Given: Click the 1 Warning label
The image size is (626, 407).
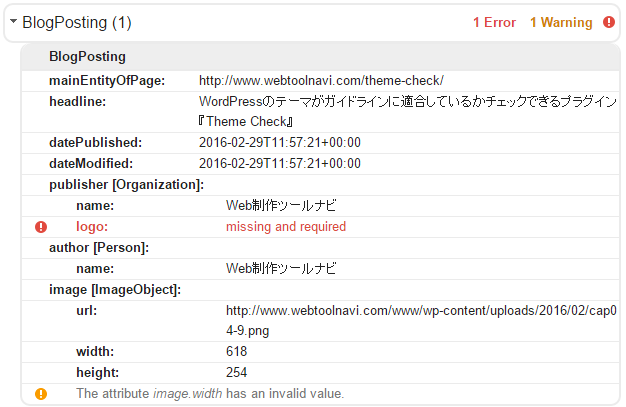Looking at the screenshot, I should coord(561,22).
